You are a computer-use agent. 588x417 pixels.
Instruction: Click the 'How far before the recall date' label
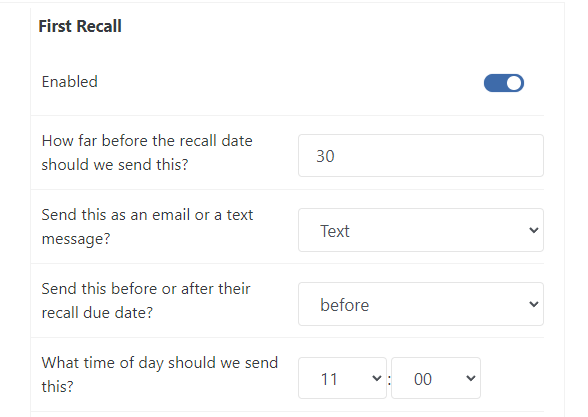point(147,153)
